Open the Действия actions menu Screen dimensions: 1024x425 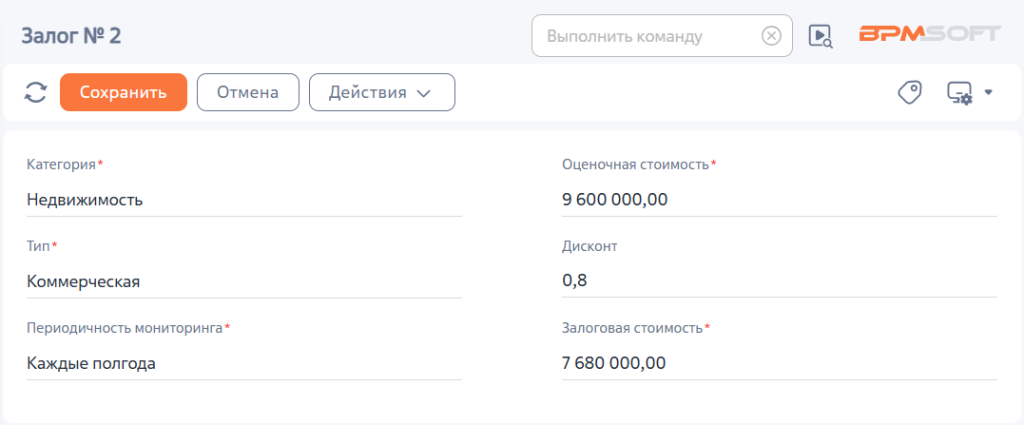coord(382,92)
